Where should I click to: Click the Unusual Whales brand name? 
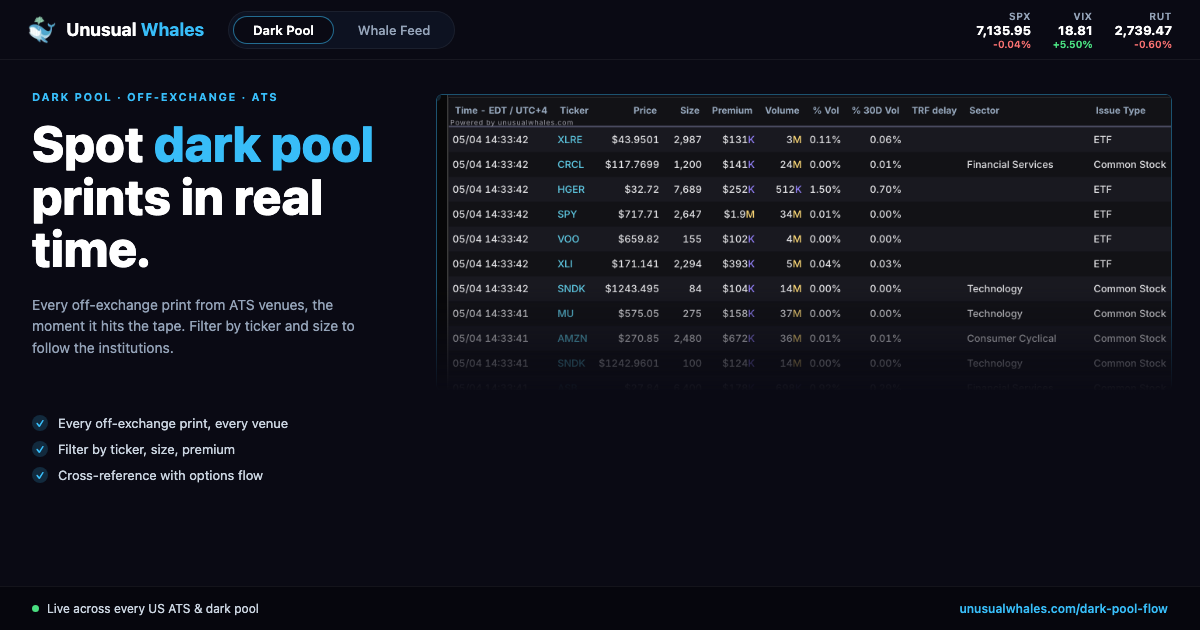click(135, 30)
